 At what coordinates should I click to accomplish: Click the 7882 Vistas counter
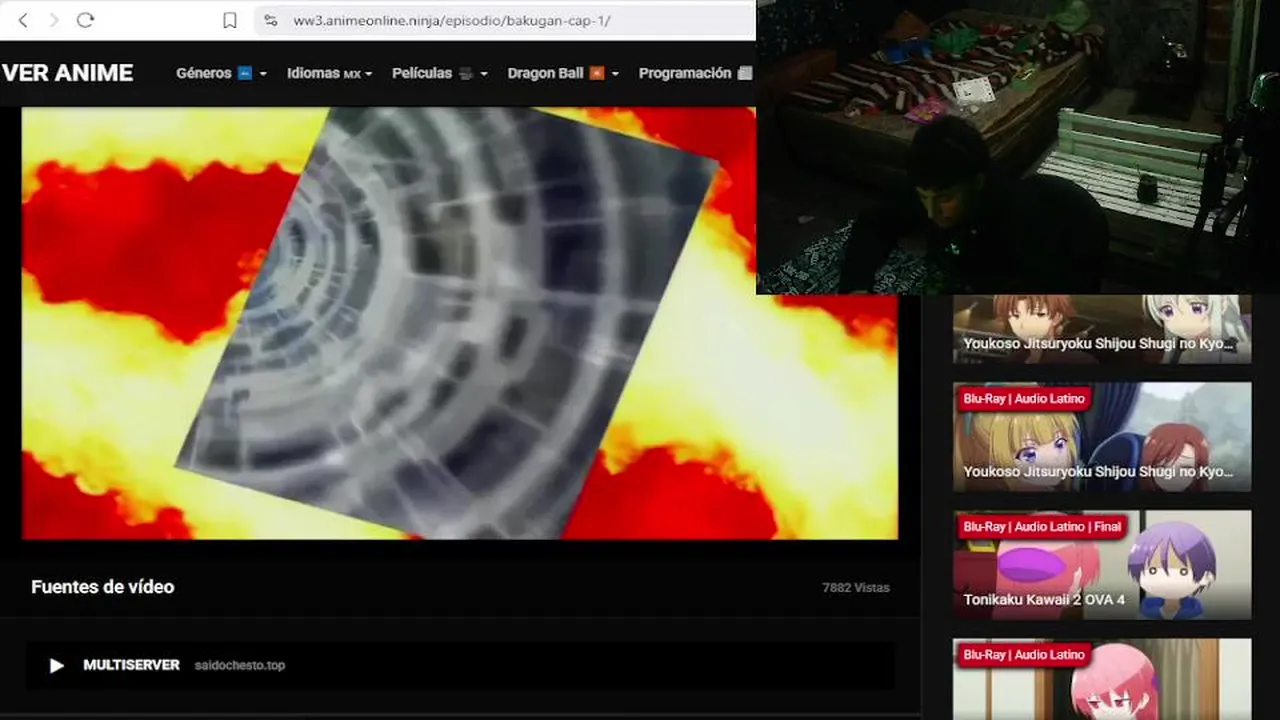856,588
